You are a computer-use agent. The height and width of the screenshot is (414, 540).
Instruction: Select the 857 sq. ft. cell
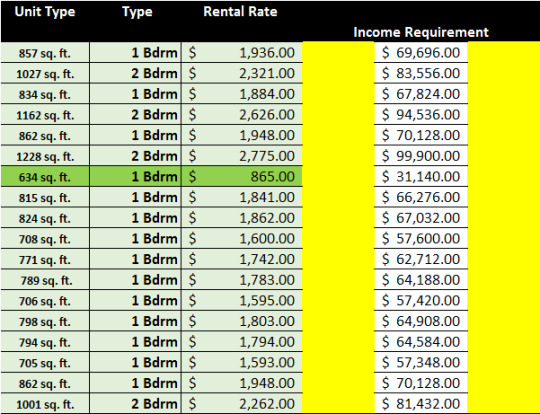point(45,53)
